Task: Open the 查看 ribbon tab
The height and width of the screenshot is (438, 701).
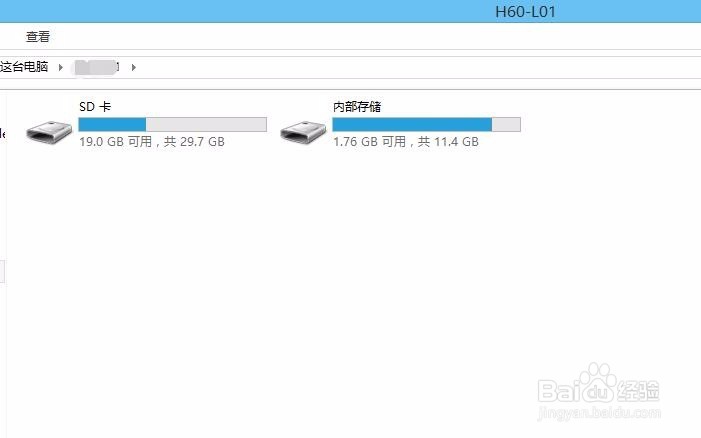Action: (38, 37)
